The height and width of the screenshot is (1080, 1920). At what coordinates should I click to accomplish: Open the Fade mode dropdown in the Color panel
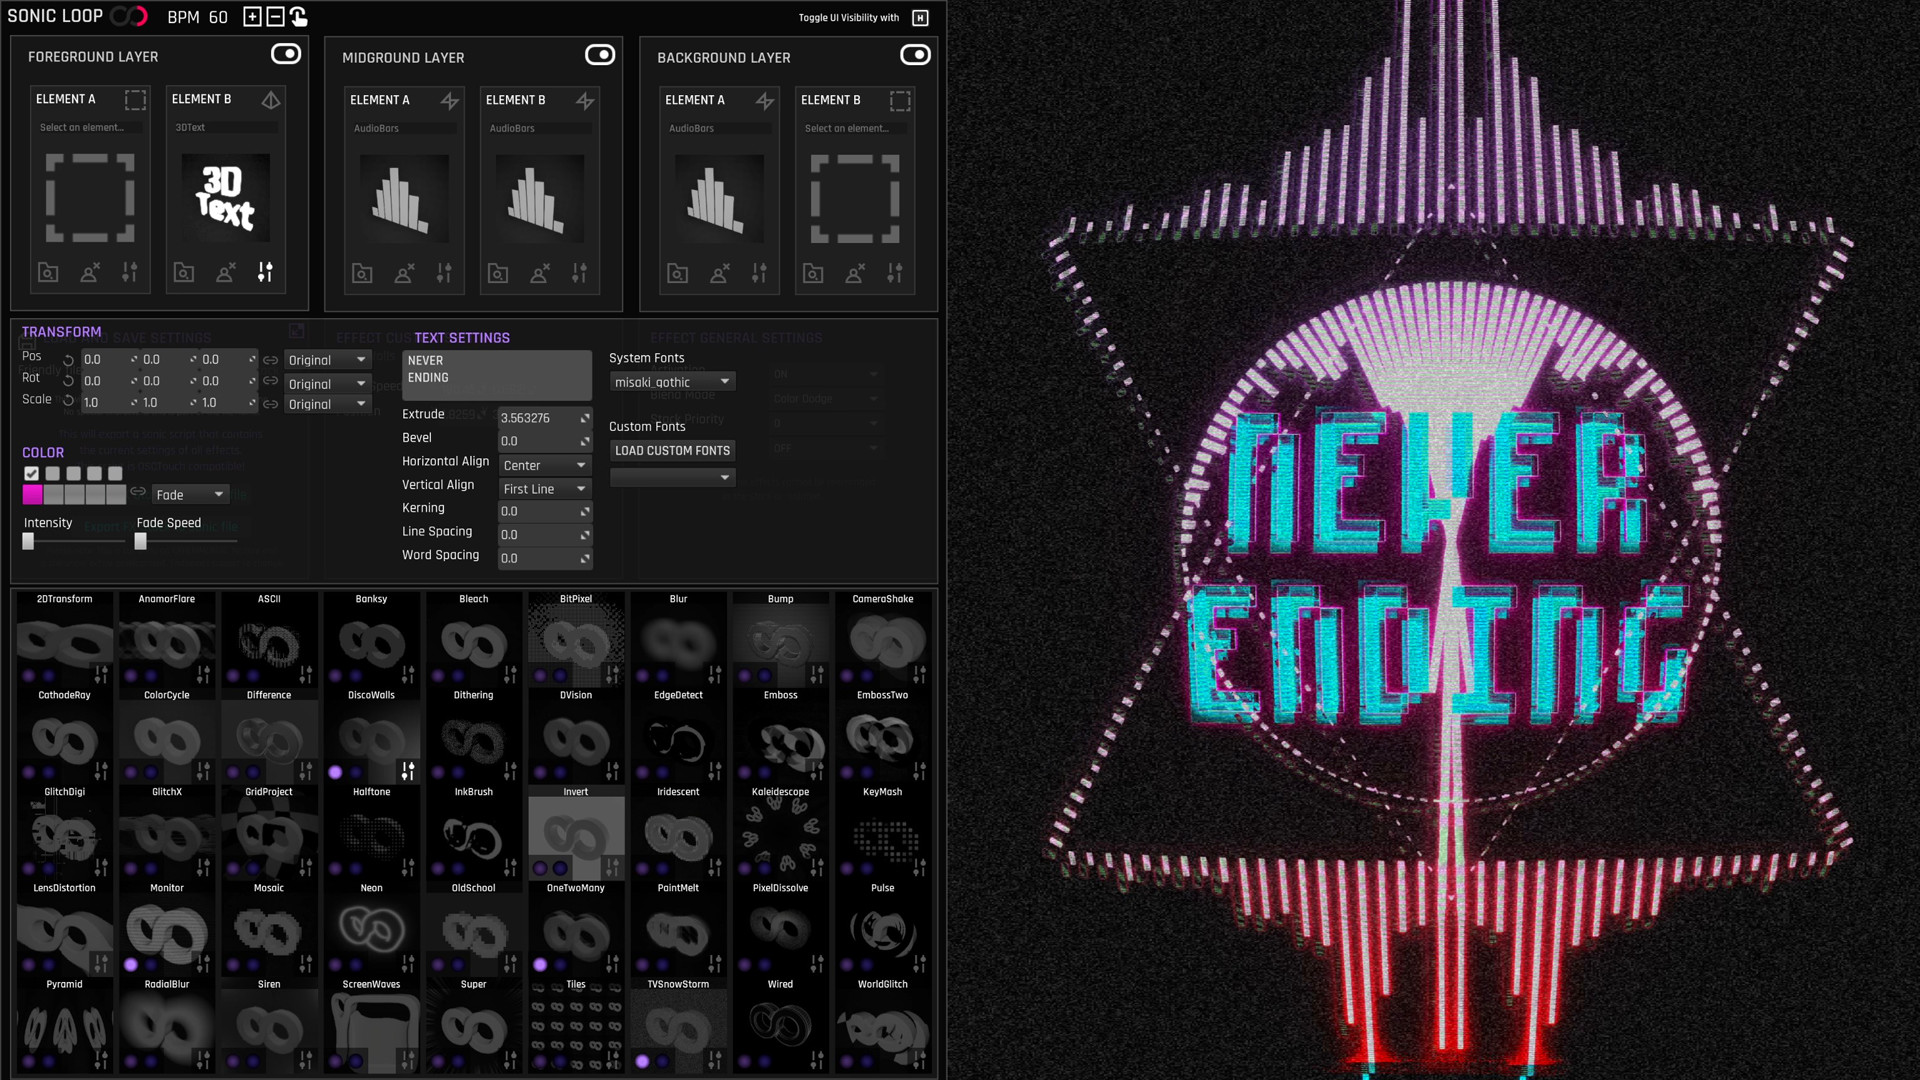190,494
